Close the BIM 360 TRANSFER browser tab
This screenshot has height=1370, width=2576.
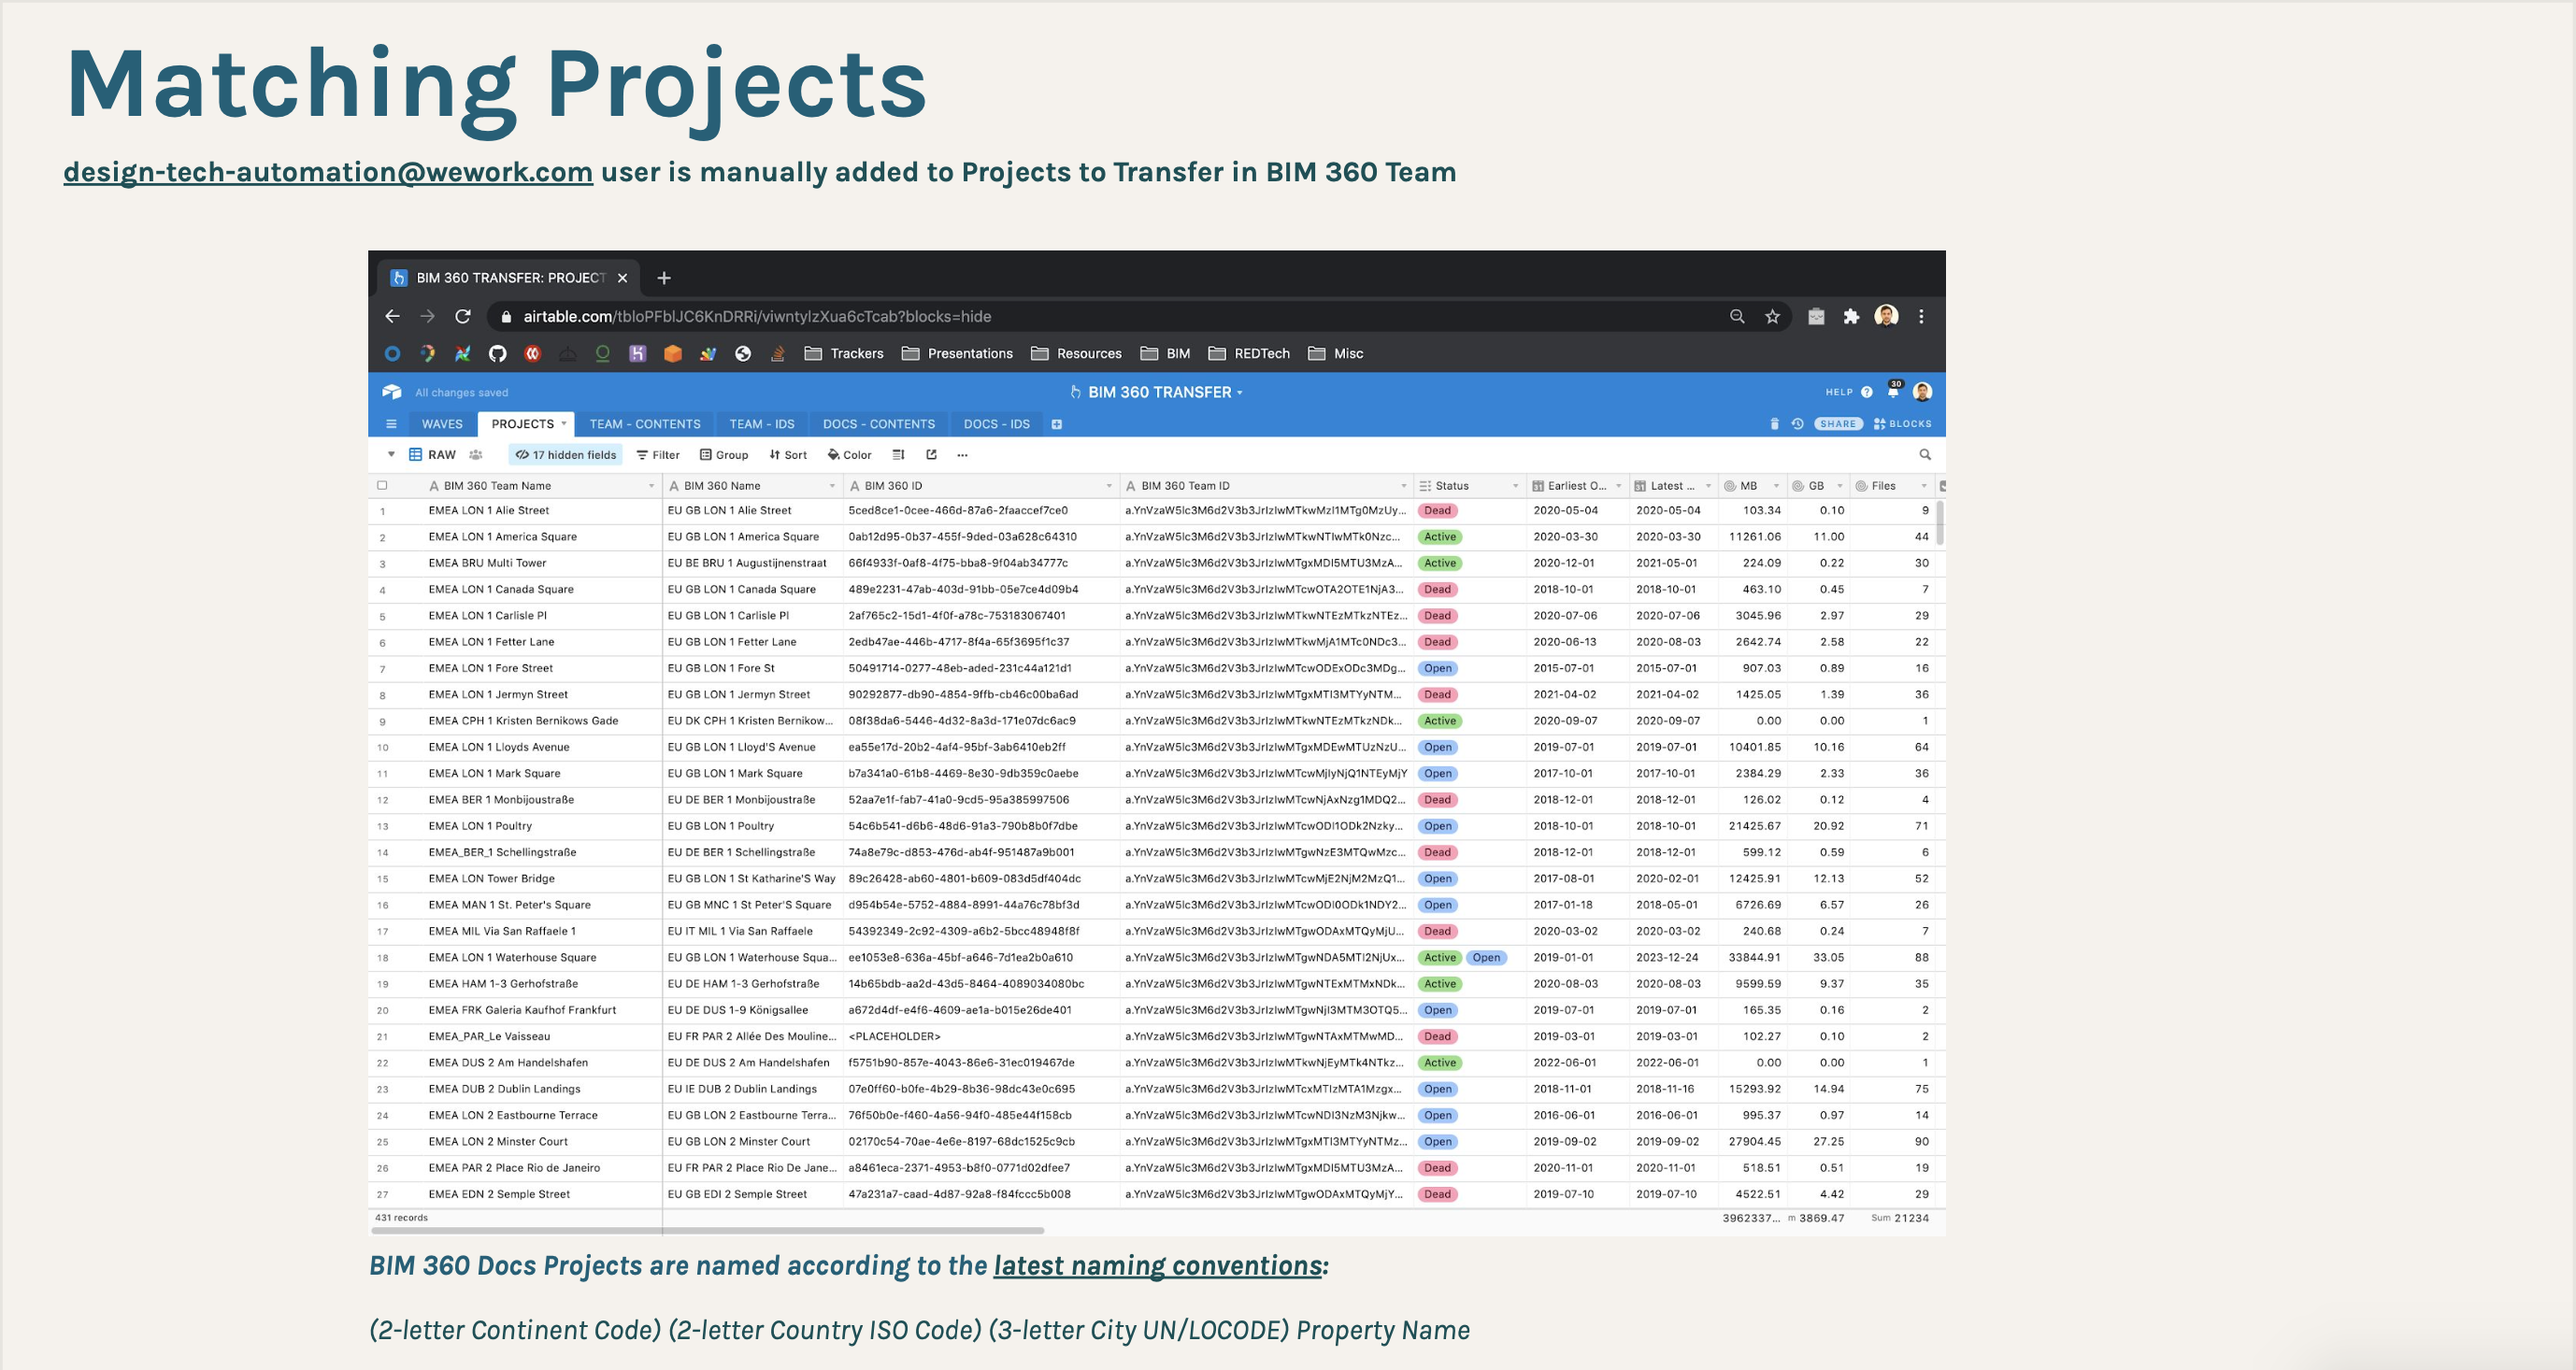(x=622, y=278)
